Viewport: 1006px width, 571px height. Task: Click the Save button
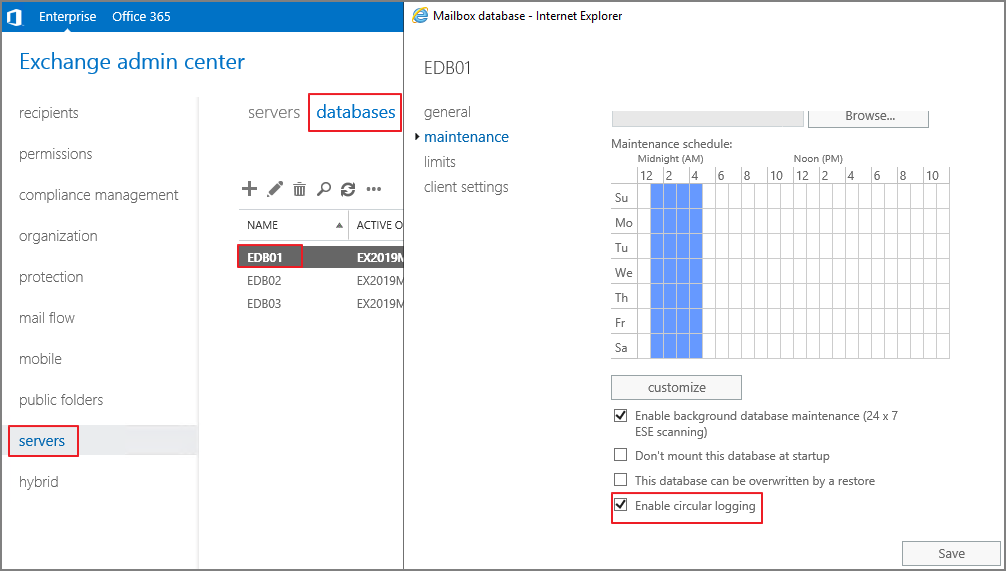(x=951, y=553)
